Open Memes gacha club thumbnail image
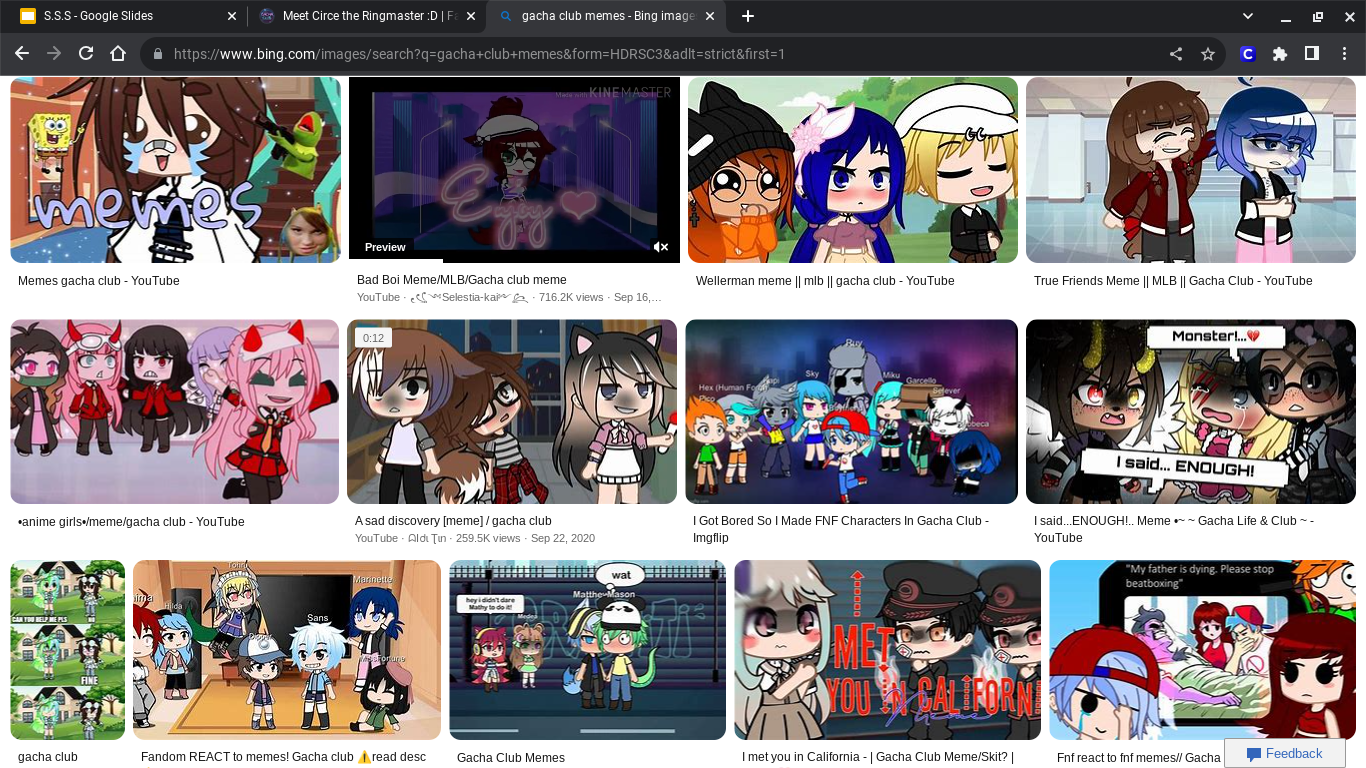1366x768 pixels. [175, 170]
